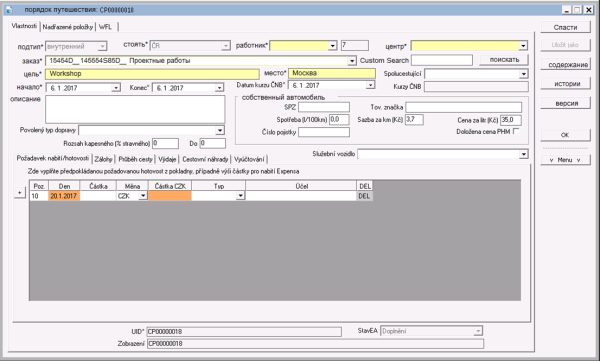Click the field with 7 beside работник

click(x=355, y=46)
